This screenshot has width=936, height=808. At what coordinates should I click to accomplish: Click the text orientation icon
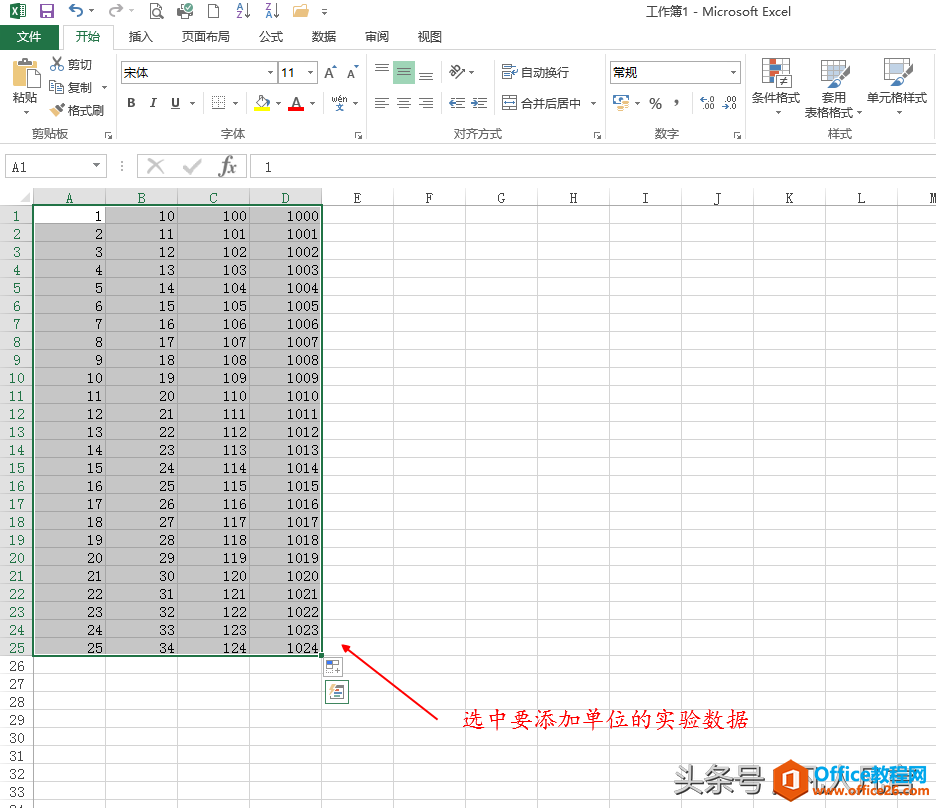[x=457, y=72]
